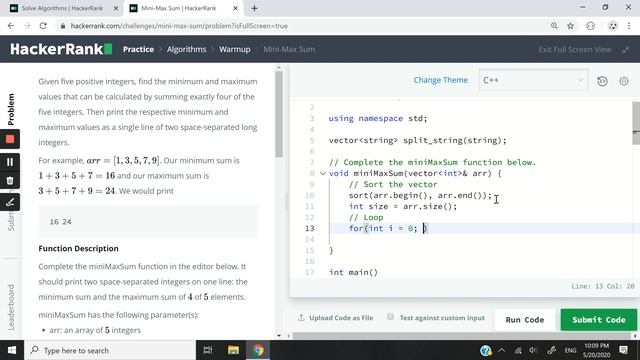Open the Leaderboard side tab
The height and width of the screenshot is (360, 640).
coord(11,307)
